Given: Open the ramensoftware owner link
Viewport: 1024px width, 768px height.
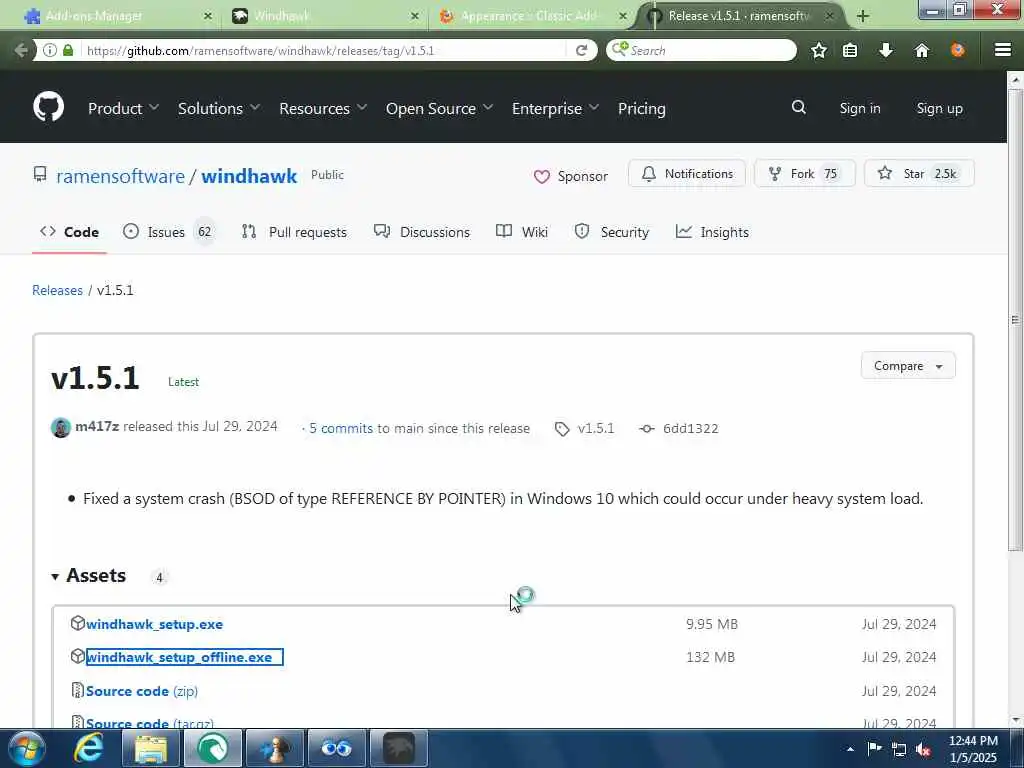Looking at the screenshot, I should click(x=120, y=176).
